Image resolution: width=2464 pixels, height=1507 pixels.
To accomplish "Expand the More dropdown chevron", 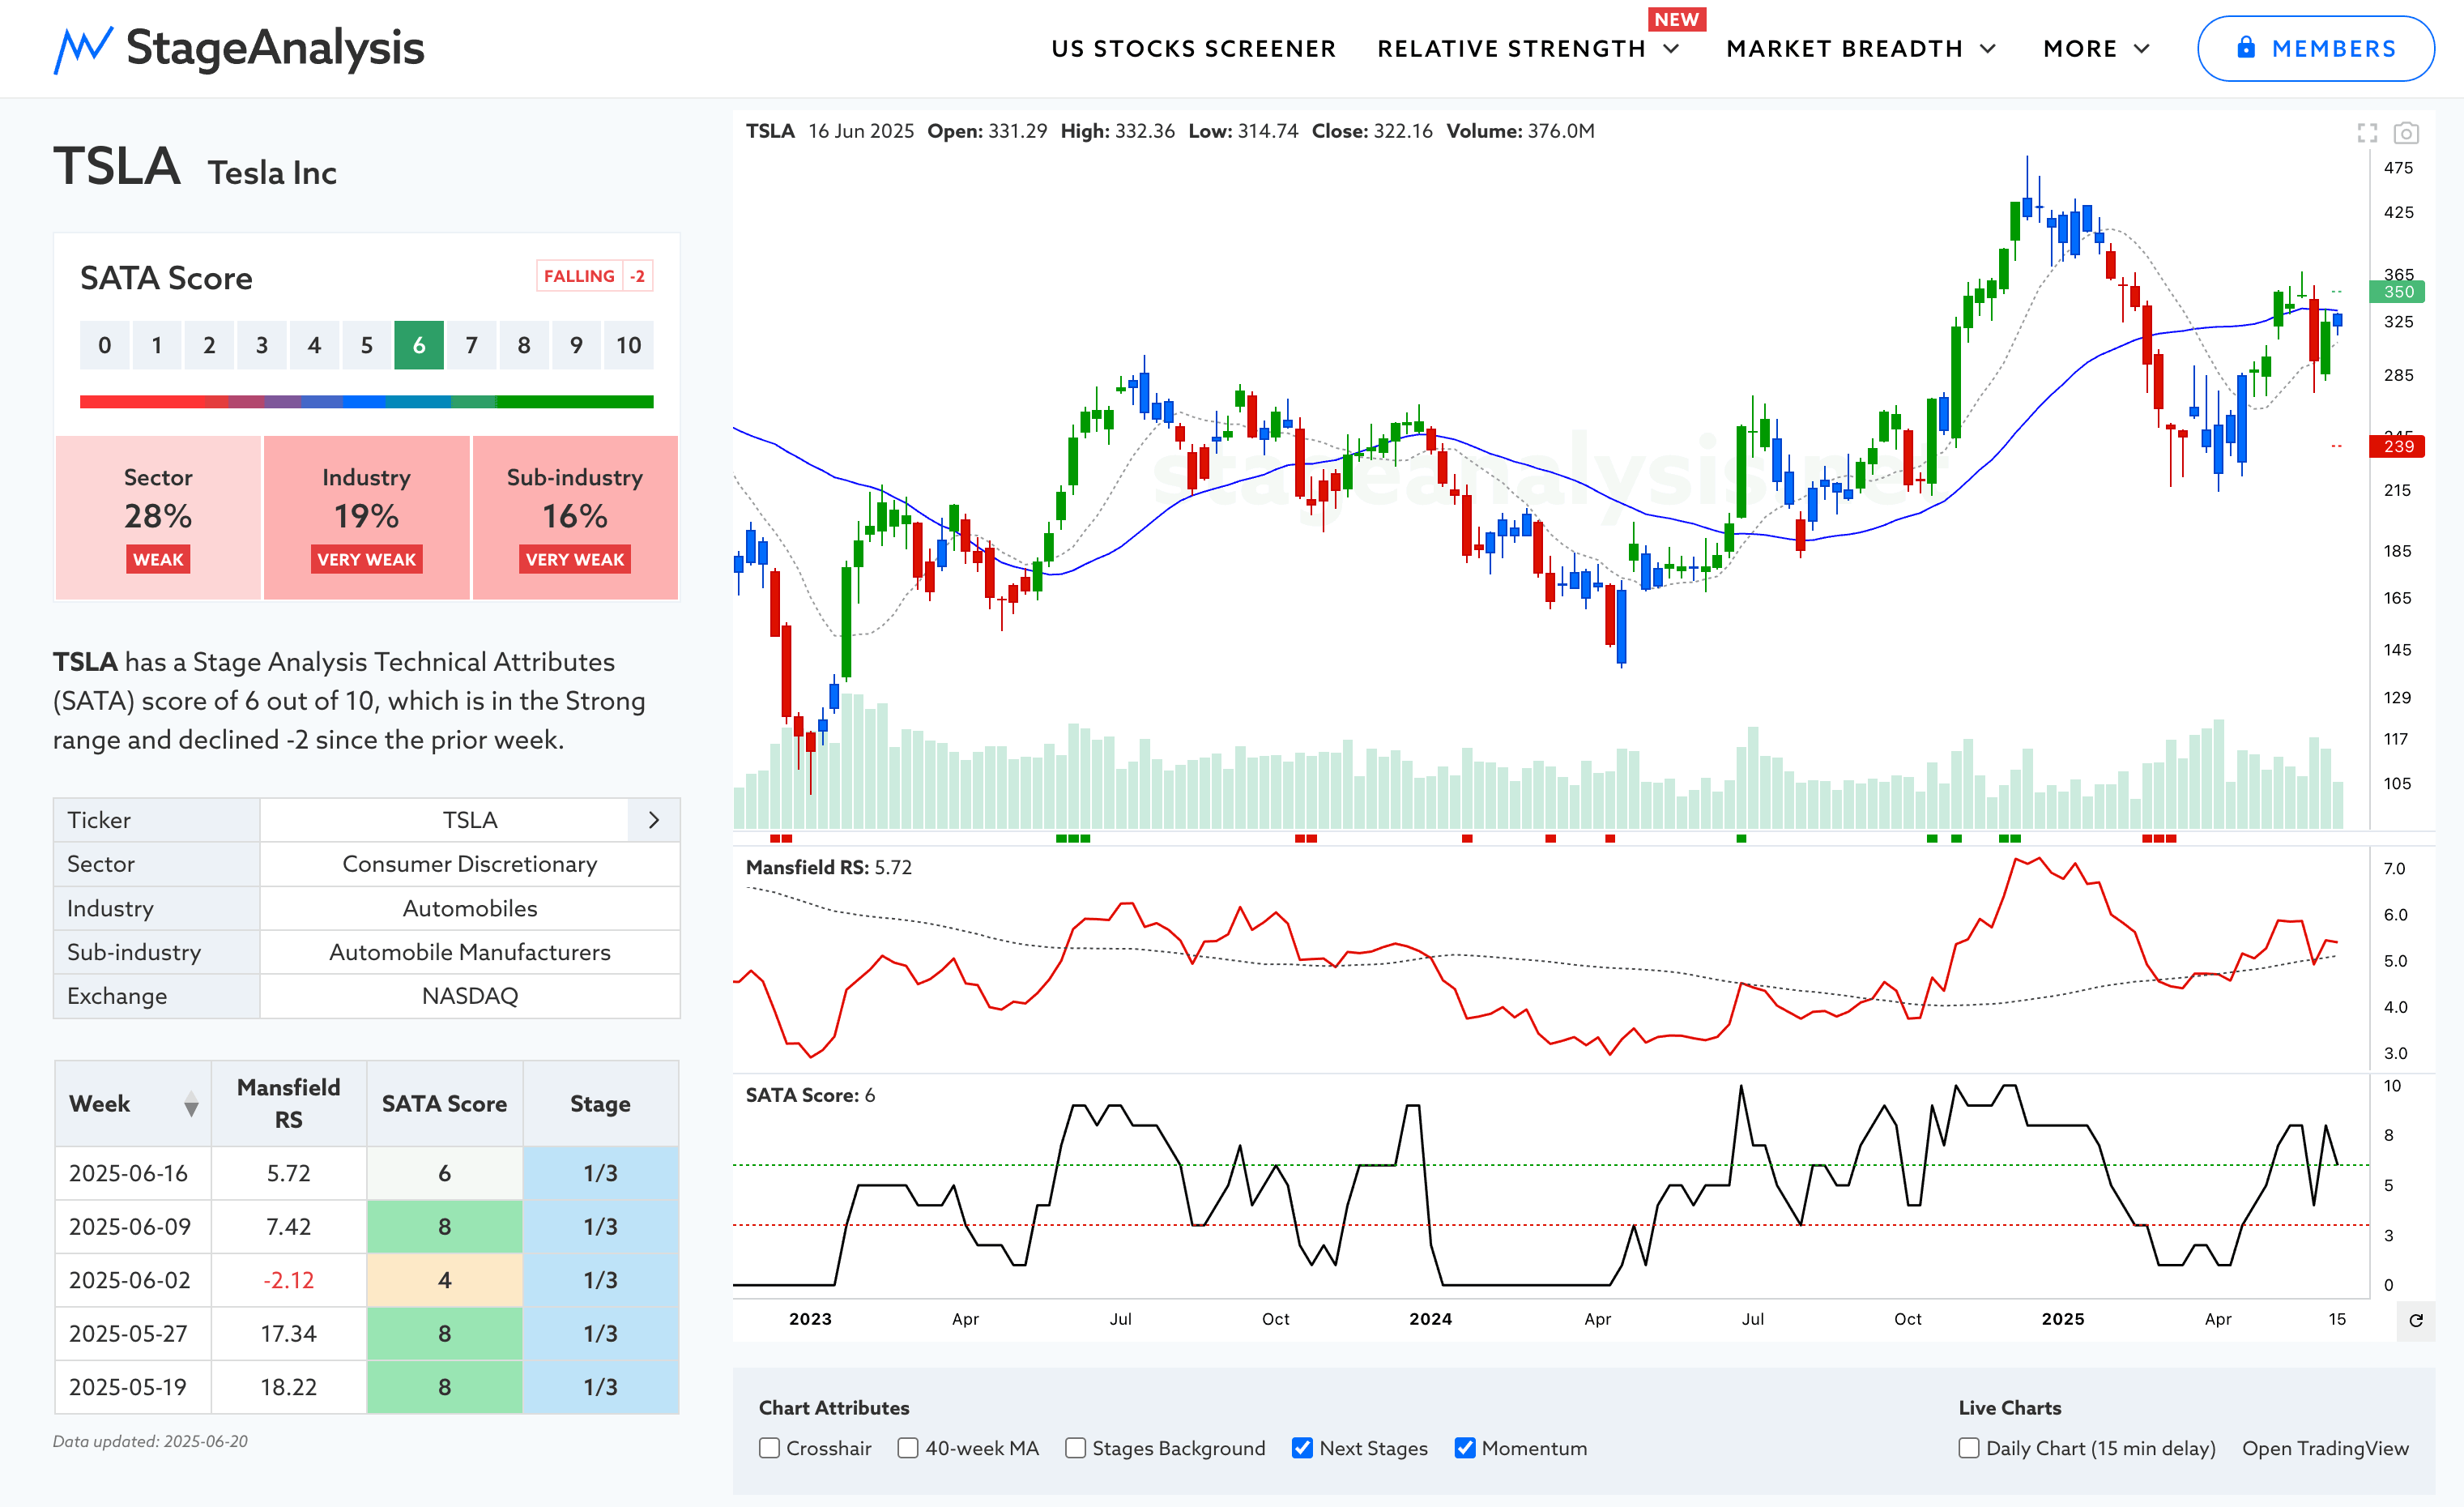I will click(2142, 49).
